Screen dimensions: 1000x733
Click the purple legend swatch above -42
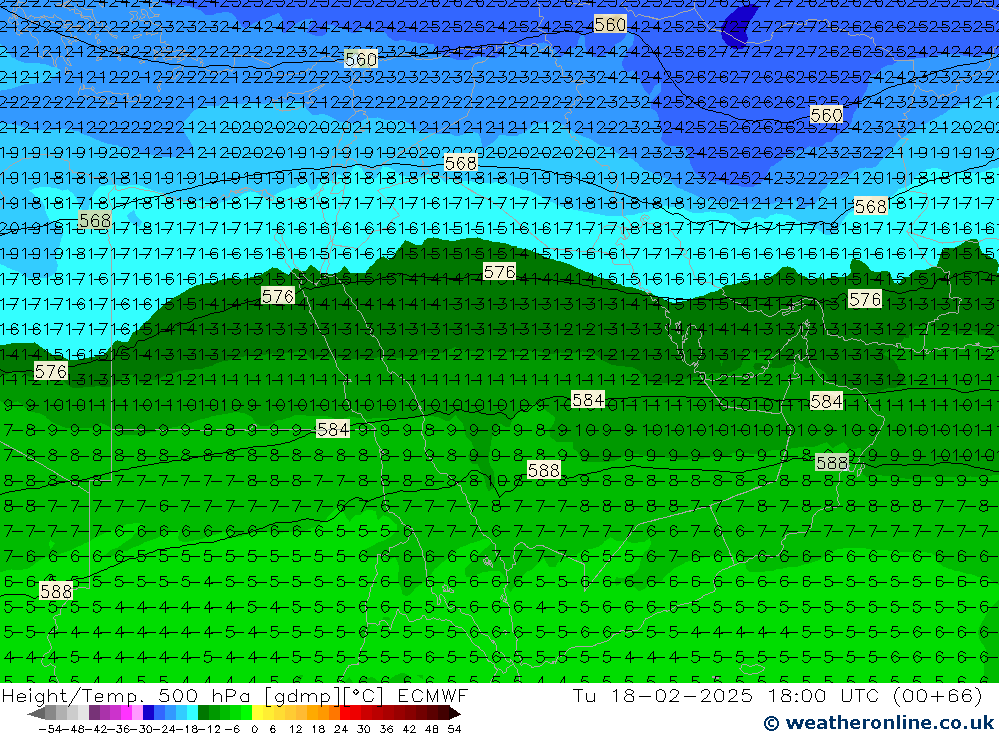94,712
